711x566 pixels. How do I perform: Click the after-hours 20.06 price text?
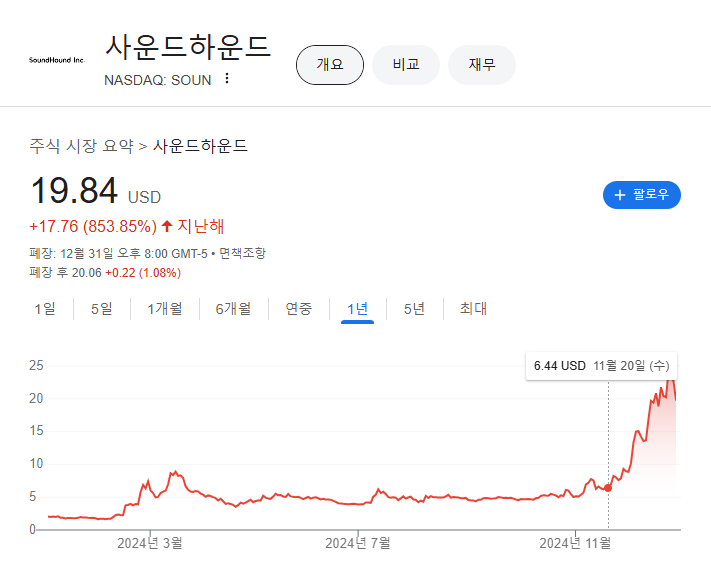87,273
